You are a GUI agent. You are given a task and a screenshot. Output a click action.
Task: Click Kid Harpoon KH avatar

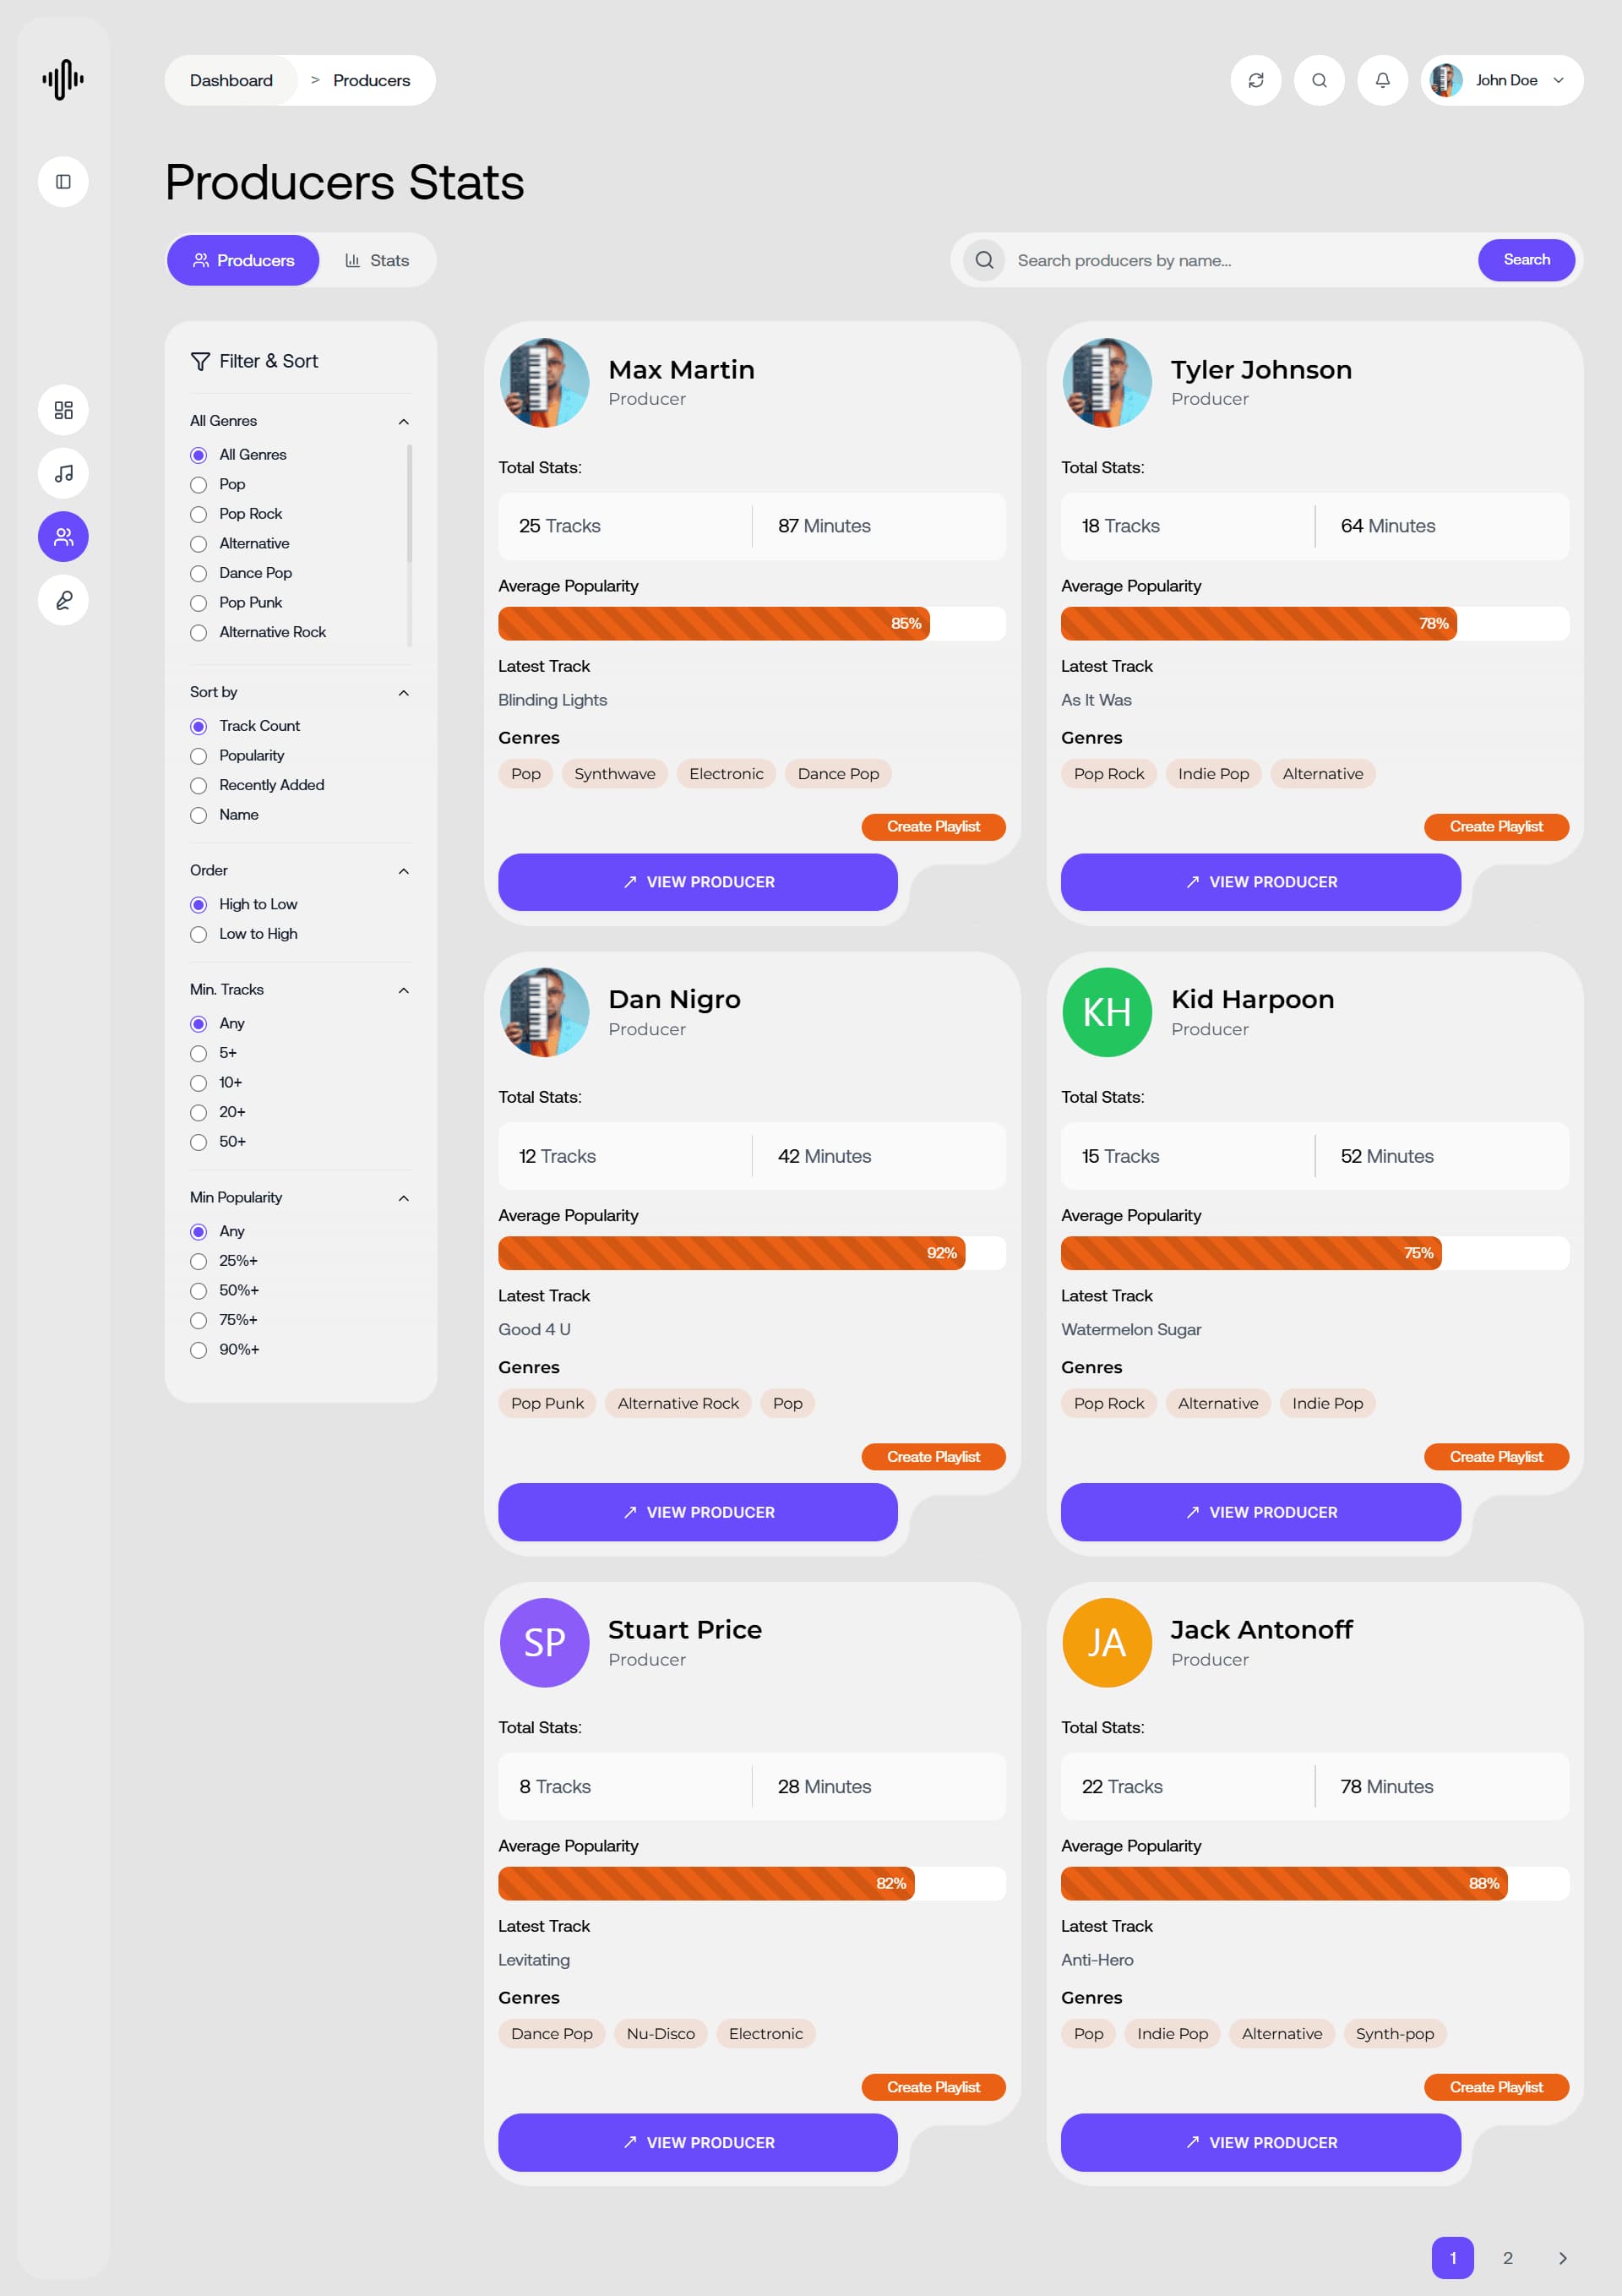(x=1107, y=1012)
